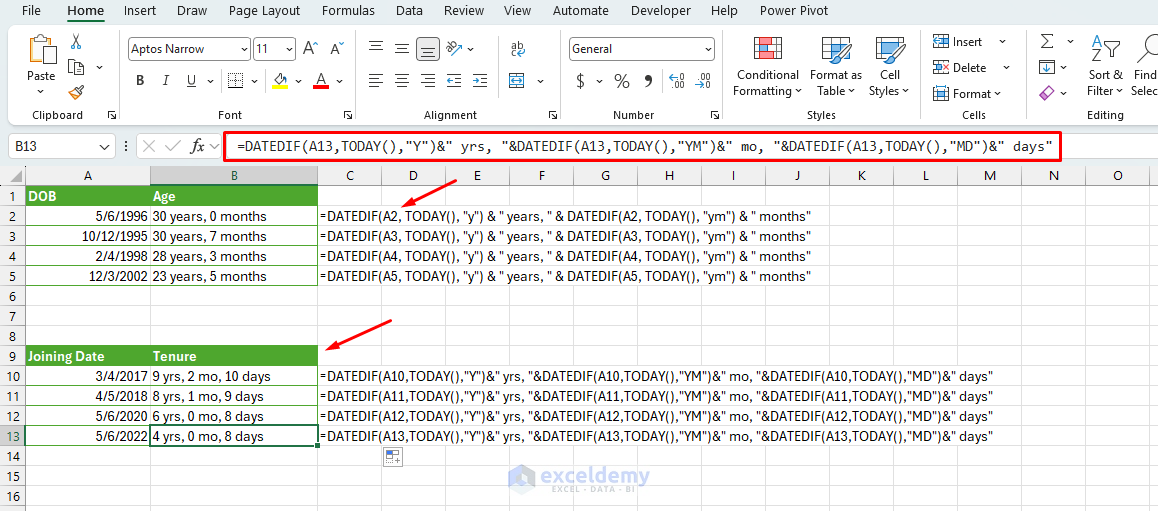The image size is (1158, 511).
Task: Click the Merge & Center icon
Action: point(517,80)
